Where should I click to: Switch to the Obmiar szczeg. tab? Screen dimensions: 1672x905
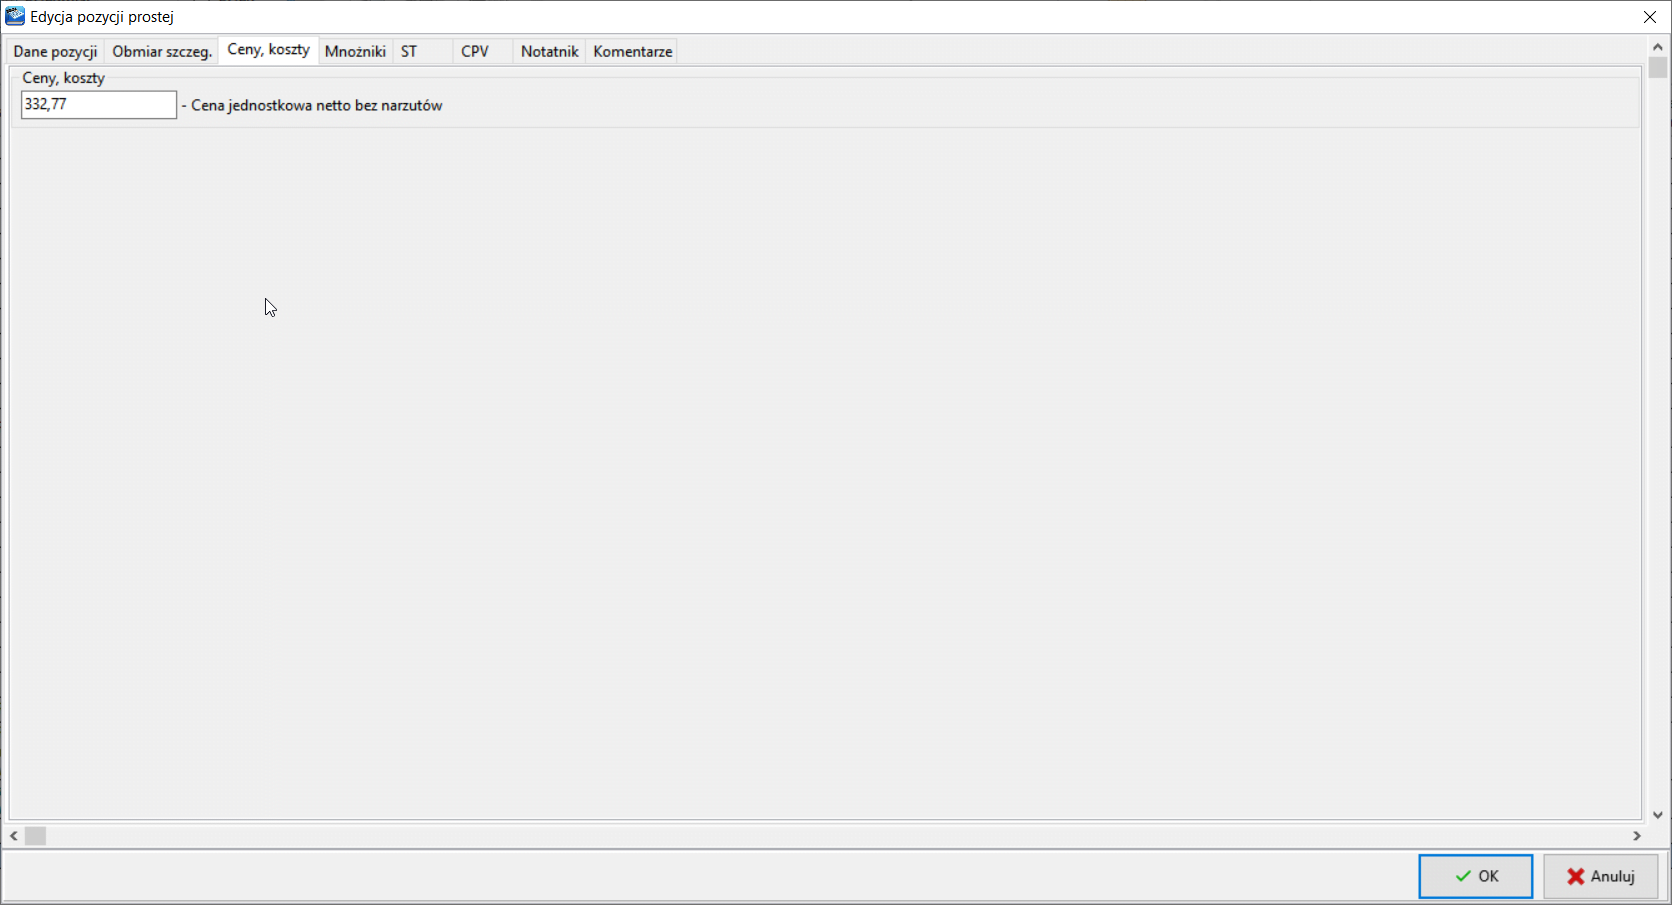click(162, 52)
